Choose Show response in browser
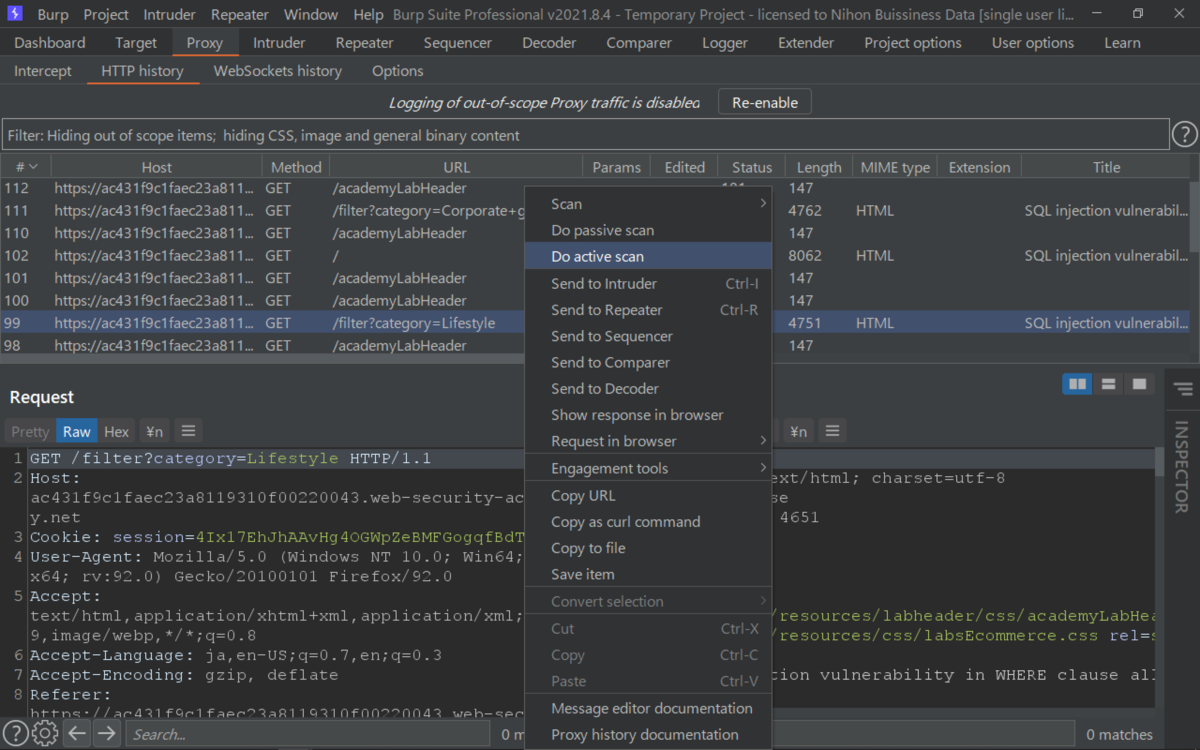 pyautogui.click(x=648, y=415)
